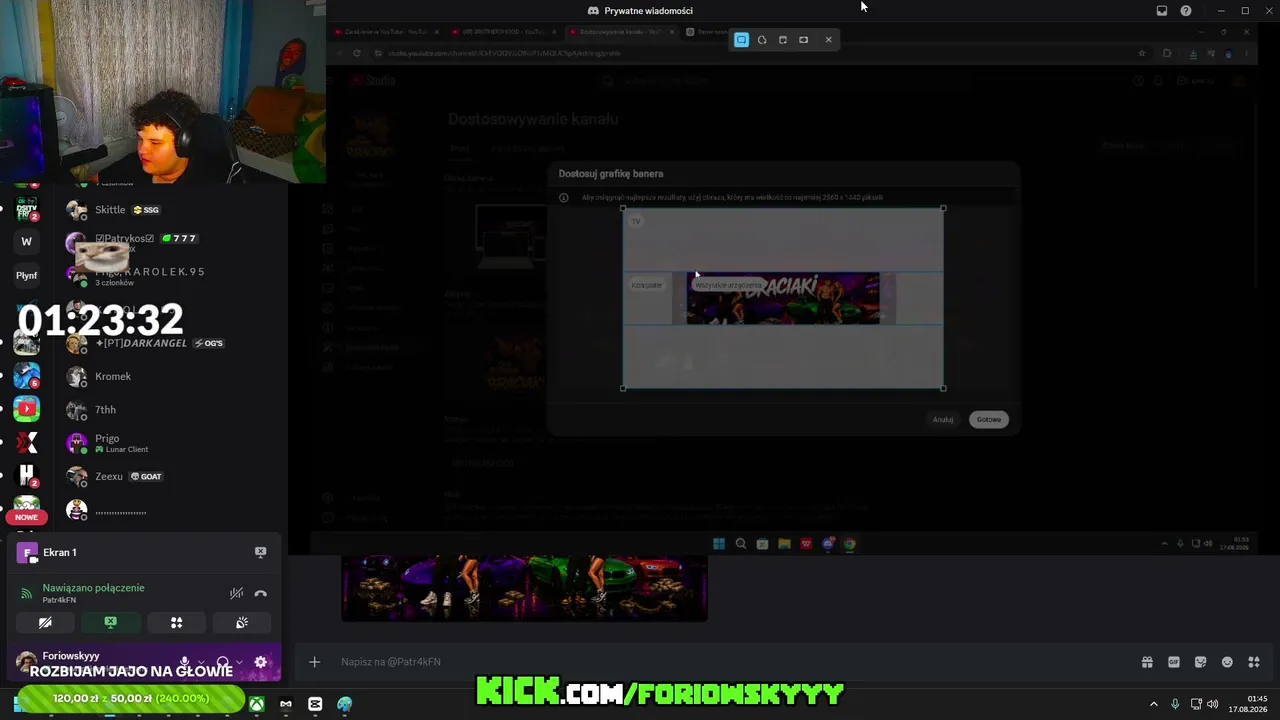Select rectangle snip mode in the snipping toolbar
This screenshot has height=720, width=1280.
[x=741, y=40]
